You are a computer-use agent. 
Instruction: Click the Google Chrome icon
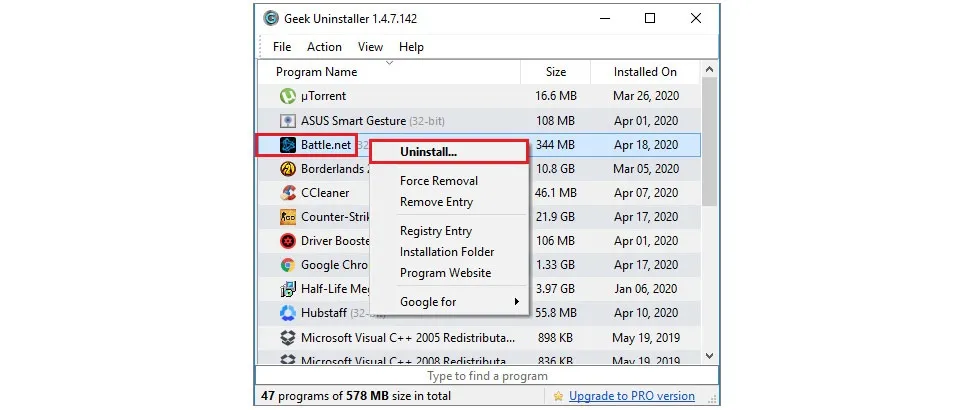click(x=287, y=265)
